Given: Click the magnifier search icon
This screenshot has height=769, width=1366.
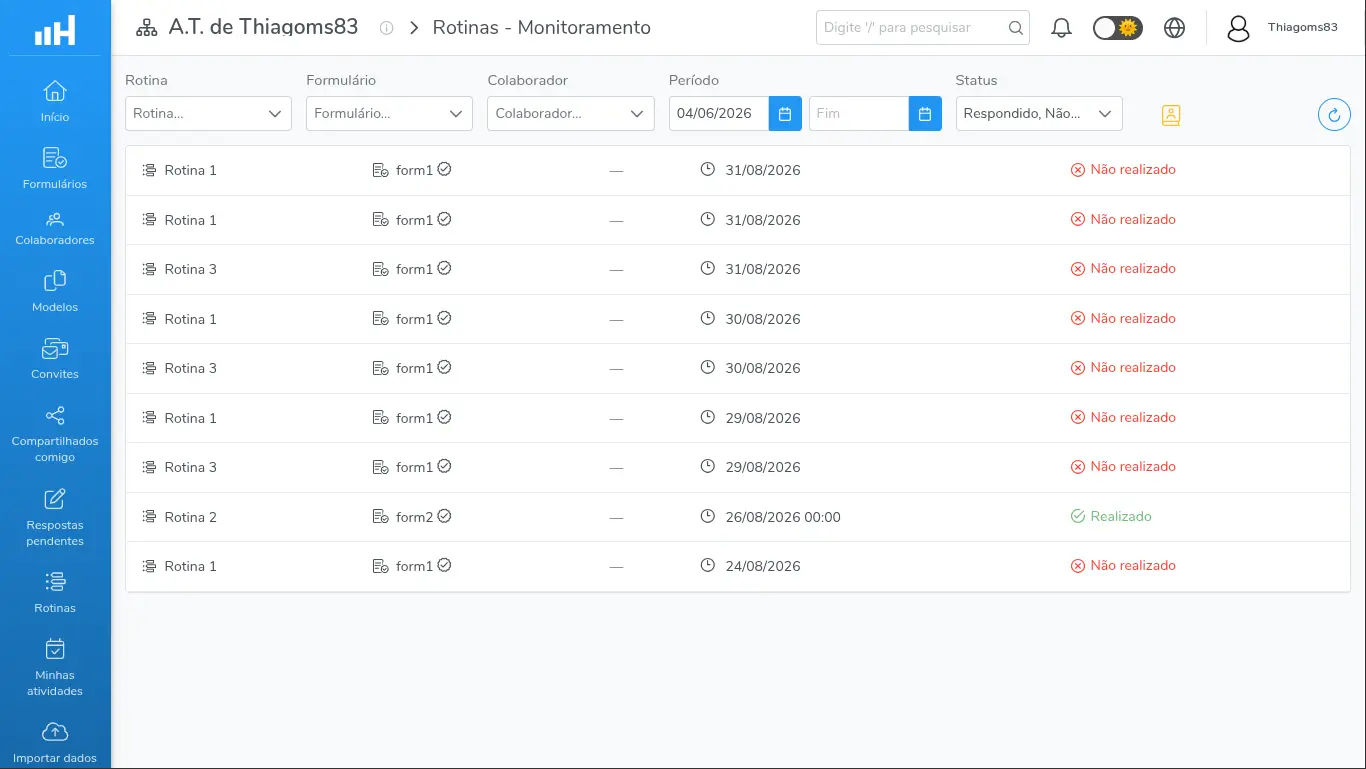Looking at the screenshot, I should [1016, 28].
